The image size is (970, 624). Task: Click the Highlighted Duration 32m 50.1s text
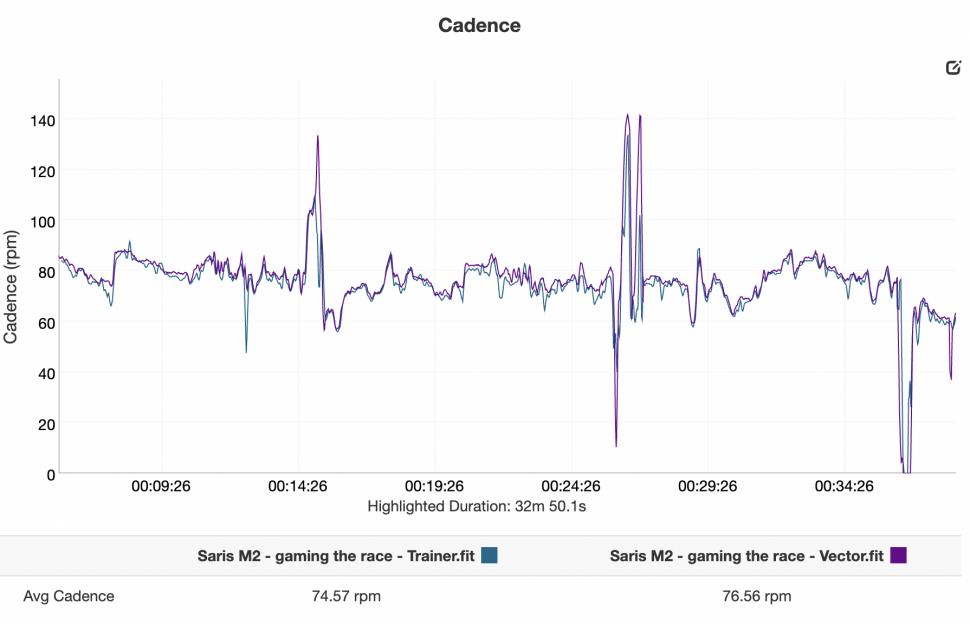coord(476,506)
